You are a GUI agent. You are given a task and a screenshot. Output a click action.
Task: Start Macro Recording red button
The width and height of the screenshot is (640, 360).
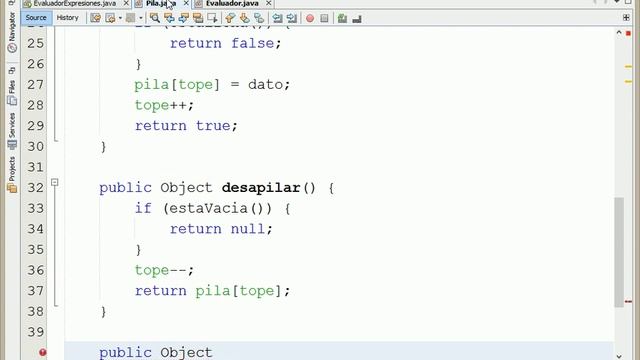pyautogui.click(x=310, y=18)
